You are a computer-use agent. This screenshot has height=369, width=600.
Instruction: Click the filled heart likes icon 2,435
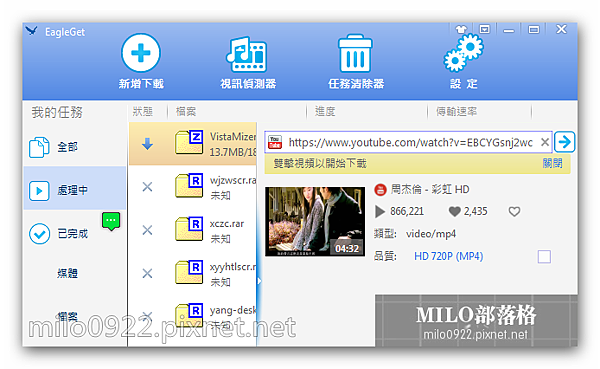click(455, 212)
